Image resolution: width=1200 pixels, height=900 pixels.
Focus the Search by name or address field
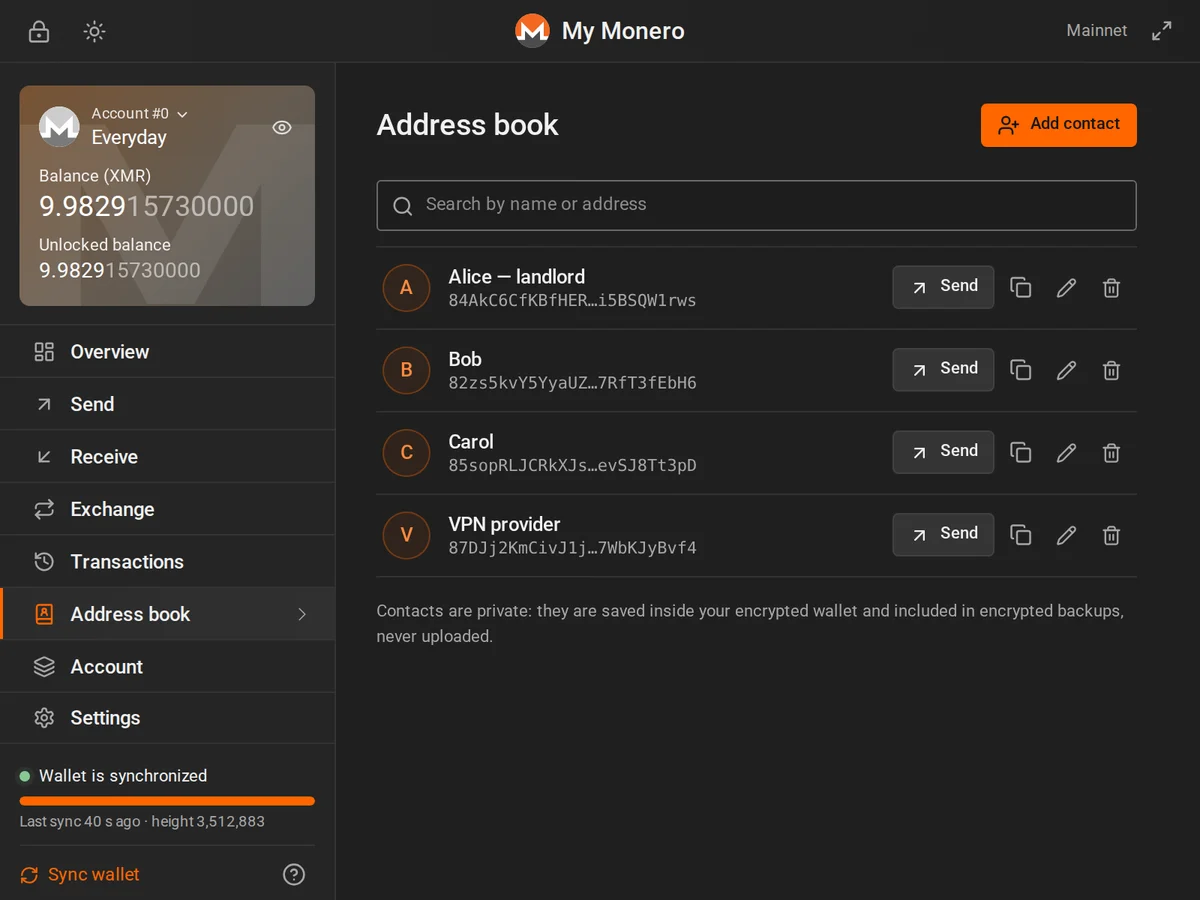pyautogui.click(x=757, y=205)
